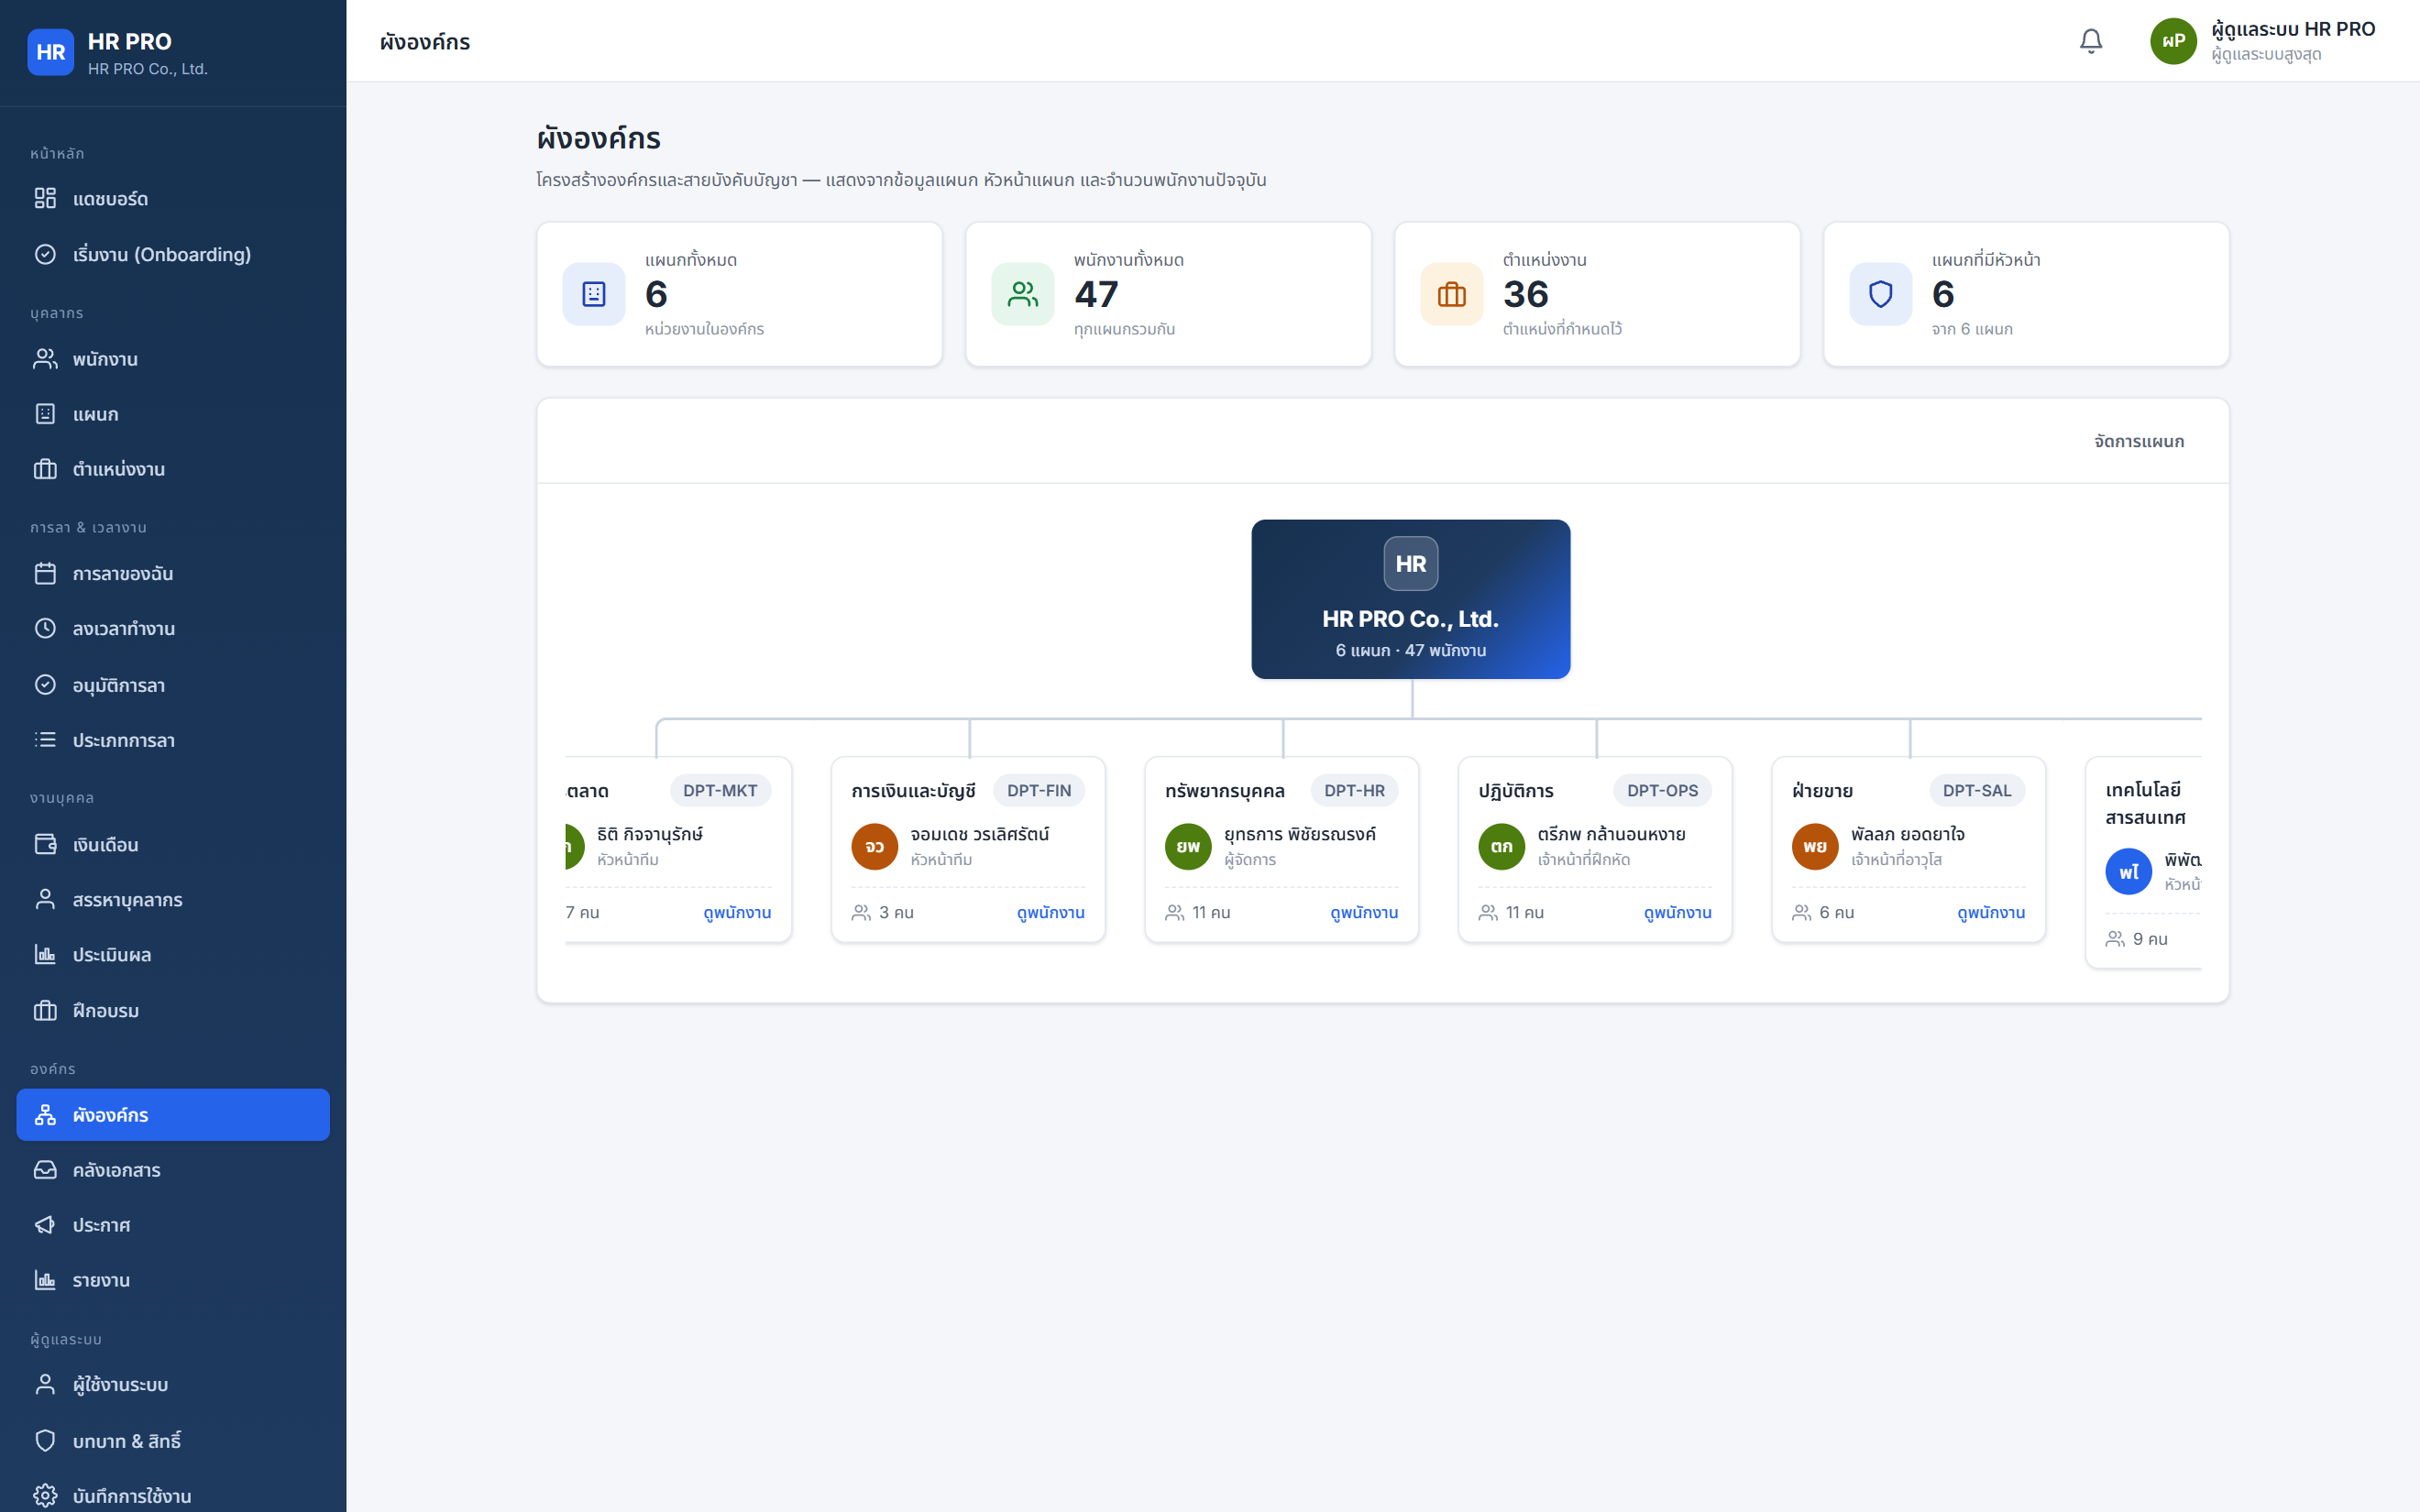This screenshot has height=1512, width=2420.
Task: Click the DPT-MKT department code badge
Action: pyautogui.click(x=720, y=790)
